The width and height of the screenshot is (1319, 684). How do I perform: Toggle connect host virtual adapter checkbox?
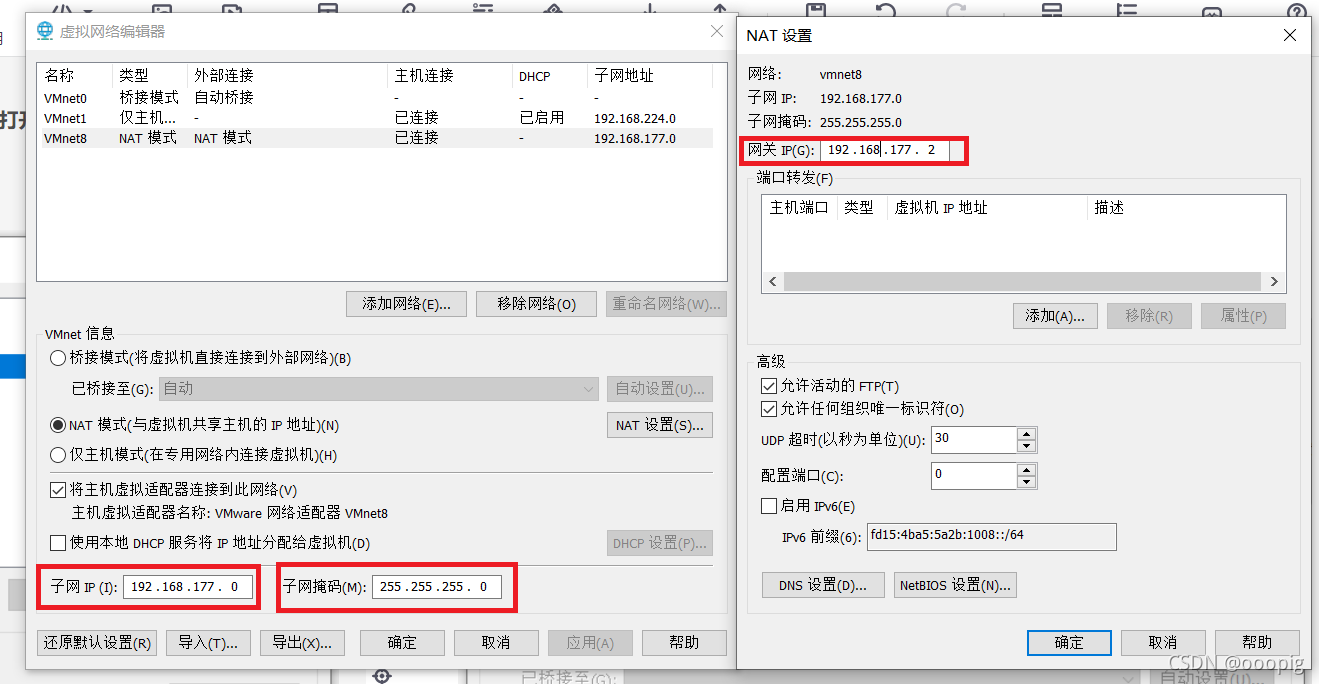tap(58, 490)
